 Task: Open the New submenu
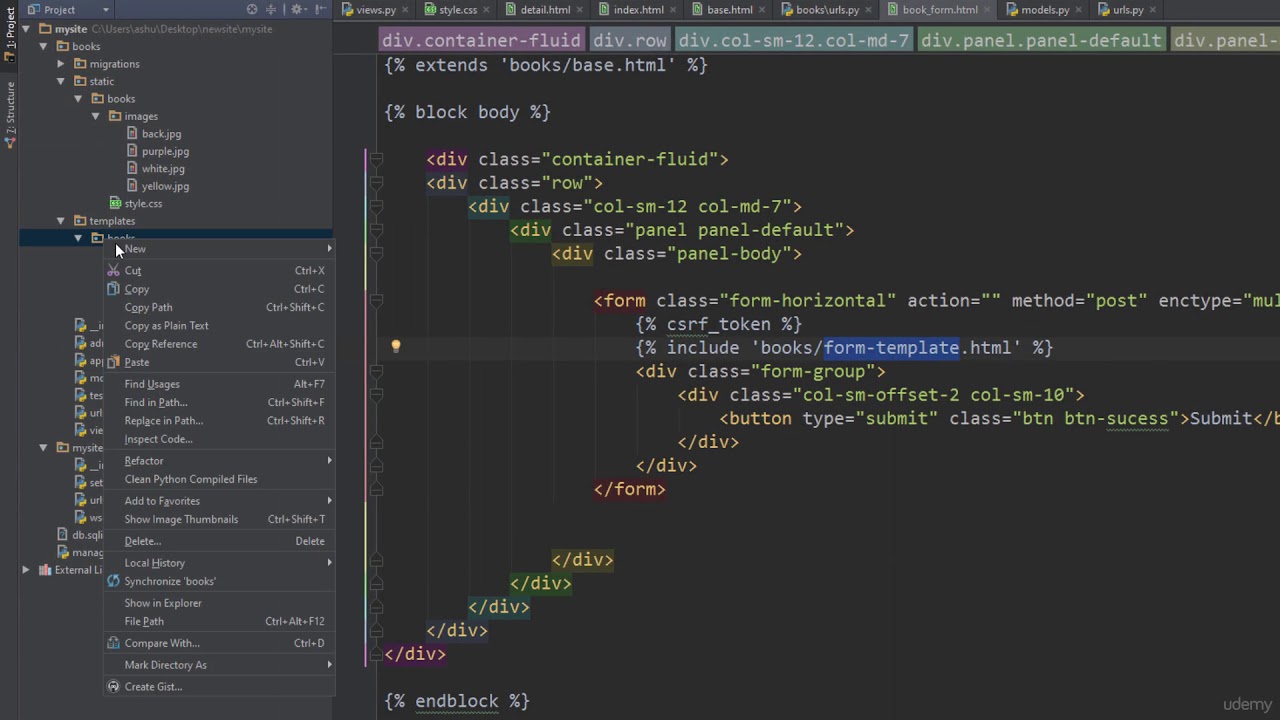pyautogui.click(x=220, y=249)
